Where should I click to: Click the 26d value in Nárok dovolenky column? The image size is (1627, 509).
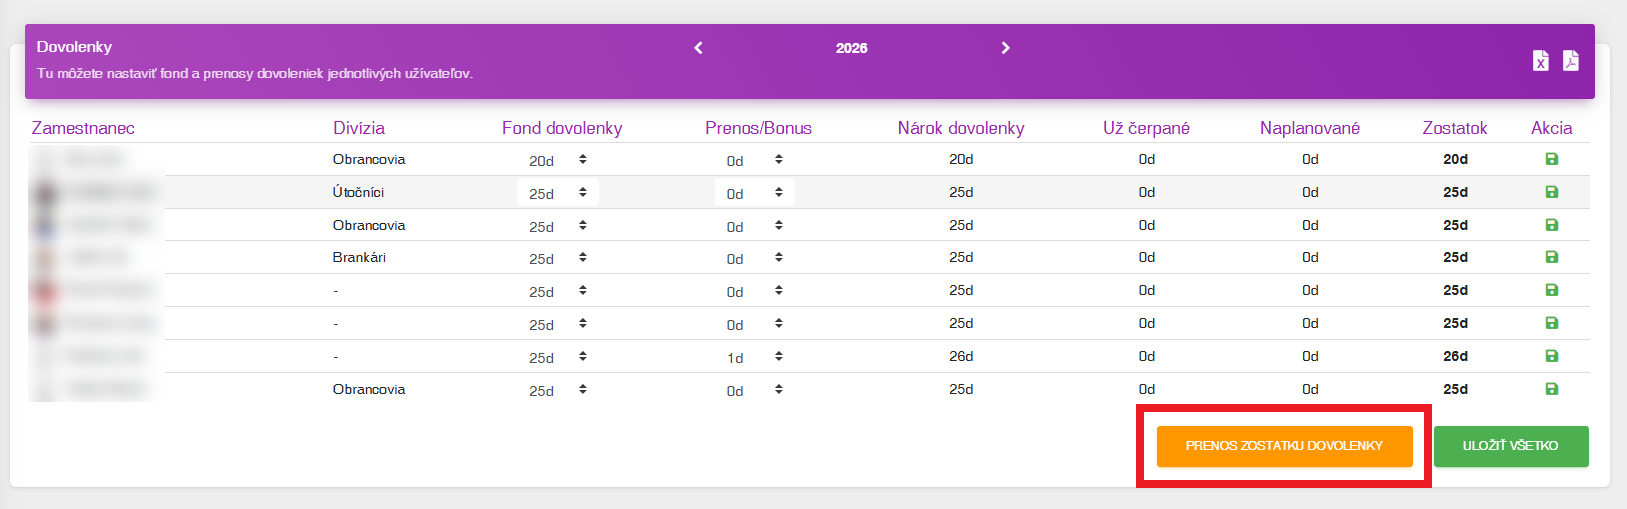click(x=961, y=356)
